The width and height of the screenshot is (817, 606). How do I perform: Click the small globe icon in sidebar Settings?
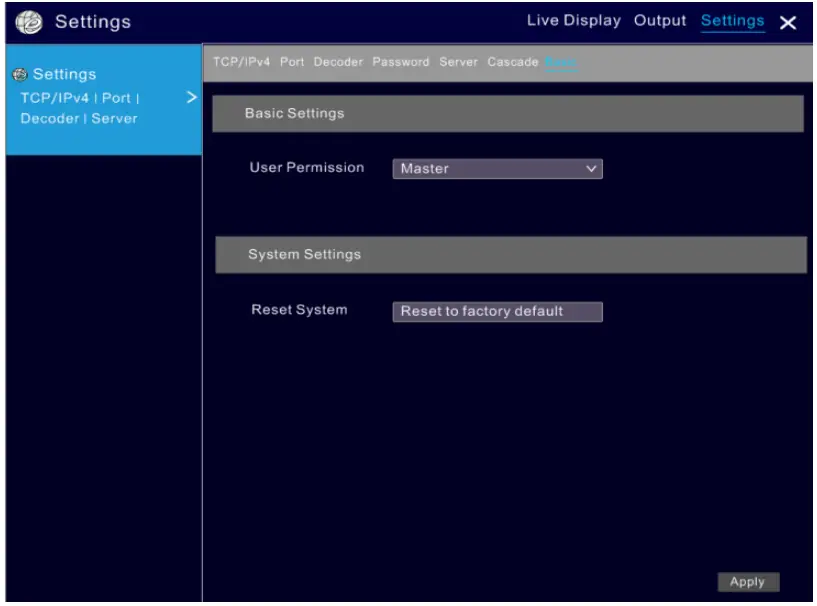pos(20,75)
